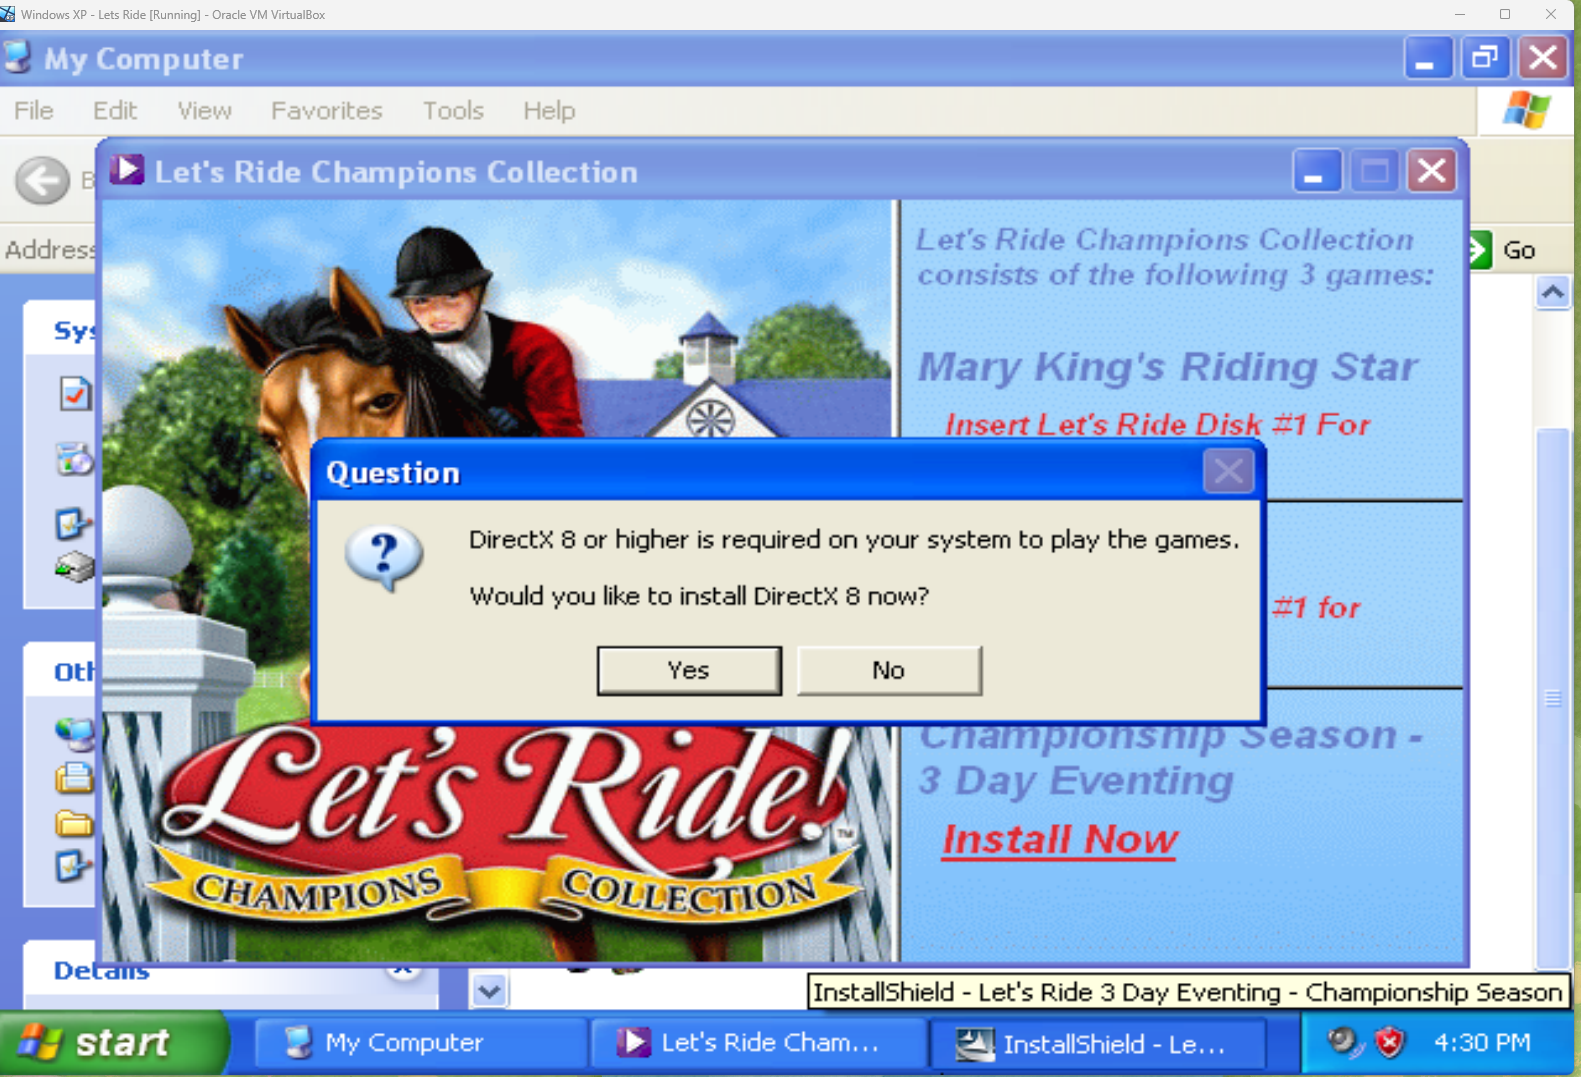Close the Let's Ride Champions Collection window

coord(1431,172)
